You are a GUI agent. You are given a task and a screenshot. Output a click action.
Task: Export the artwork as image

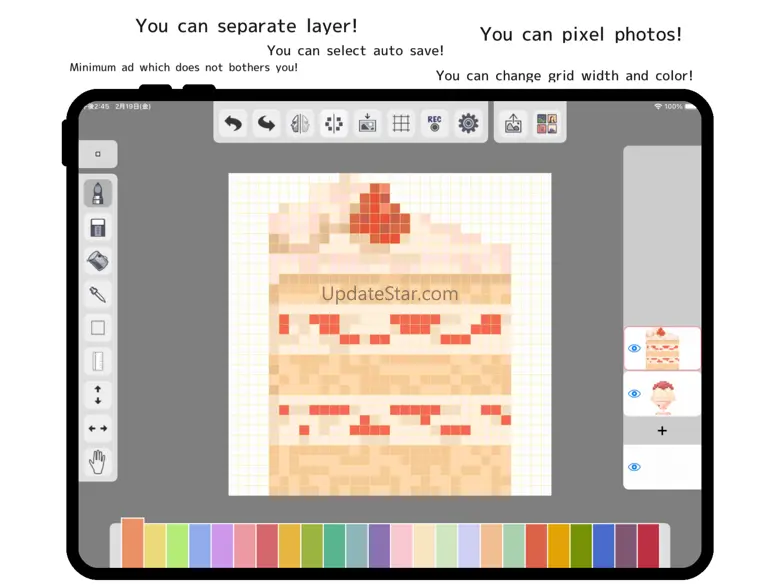click(513, 123)
